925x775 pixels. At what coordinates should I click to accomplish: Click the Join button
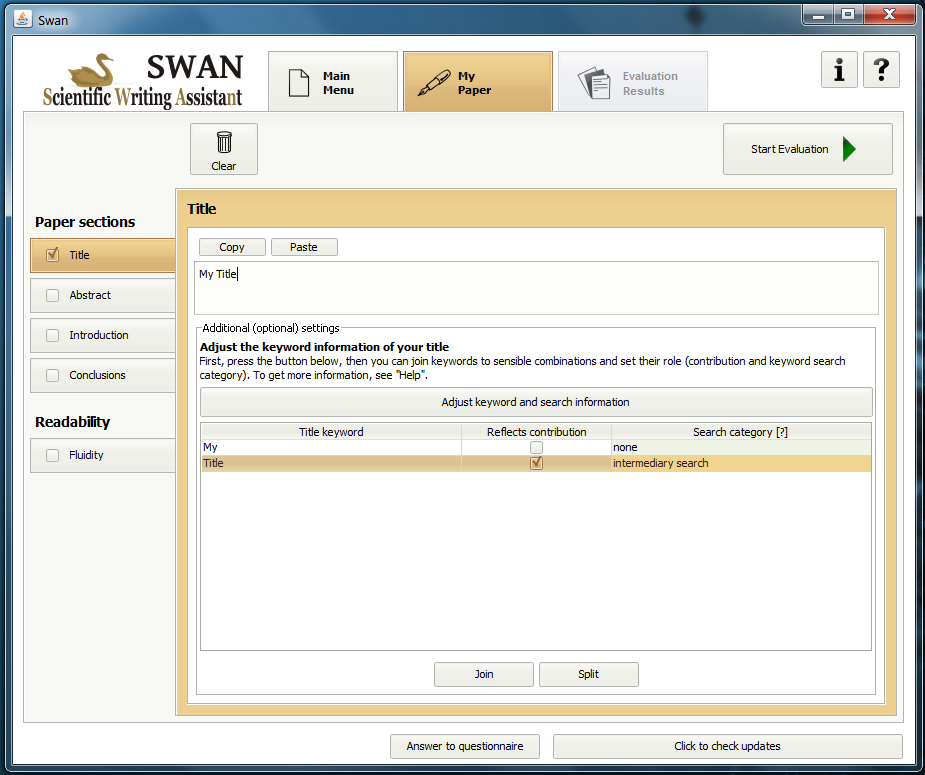(x=484, y=674)
